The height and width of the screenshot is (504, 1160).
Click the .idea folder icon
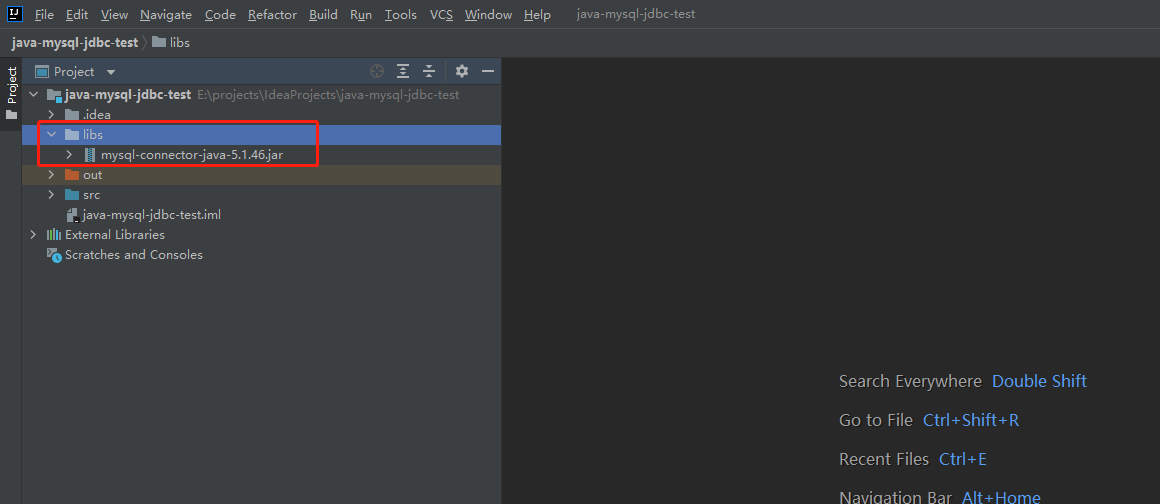72,115
